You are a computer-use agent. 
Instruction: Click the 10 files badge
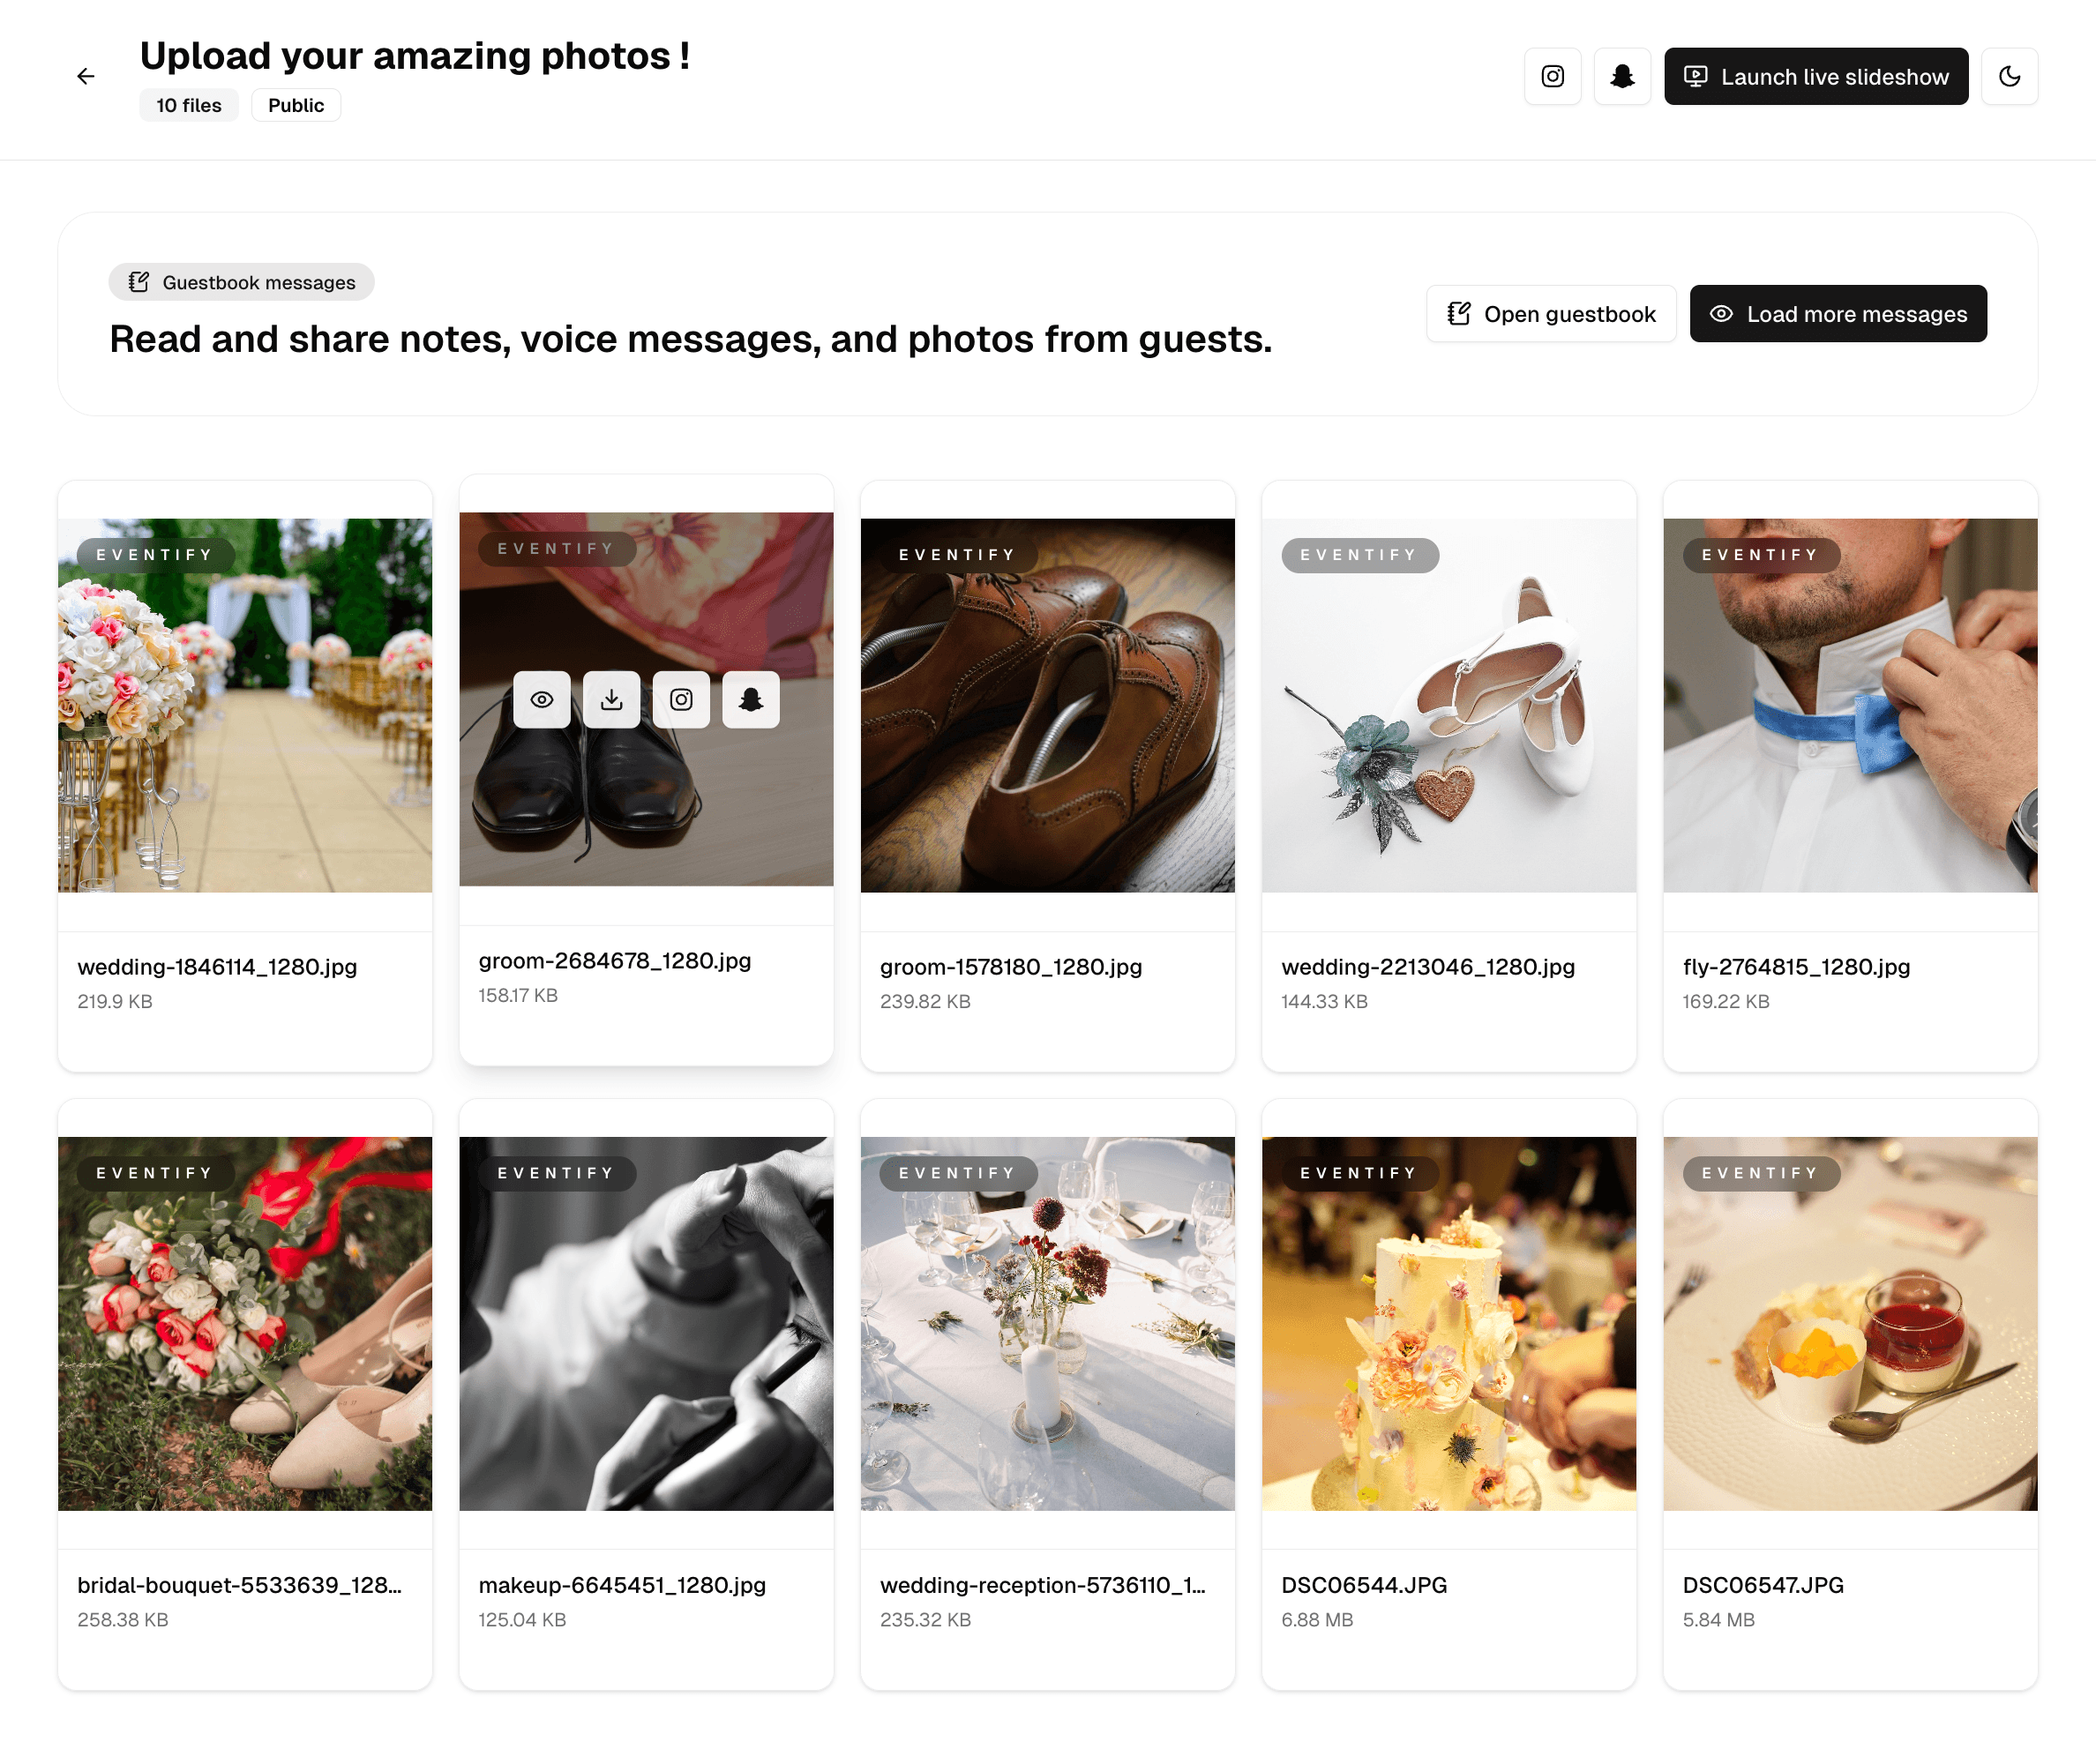[189, 105]
